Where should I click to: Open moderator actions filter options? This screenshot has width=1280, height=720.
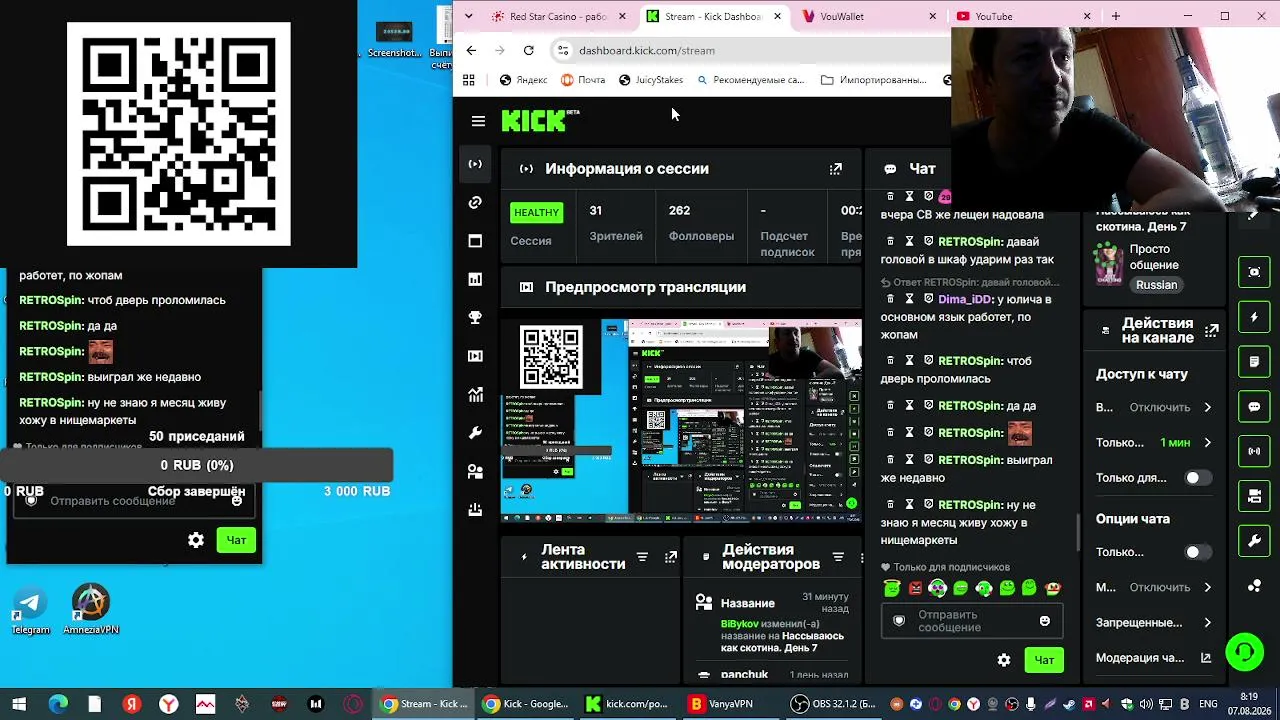click(x=838, y=557)
